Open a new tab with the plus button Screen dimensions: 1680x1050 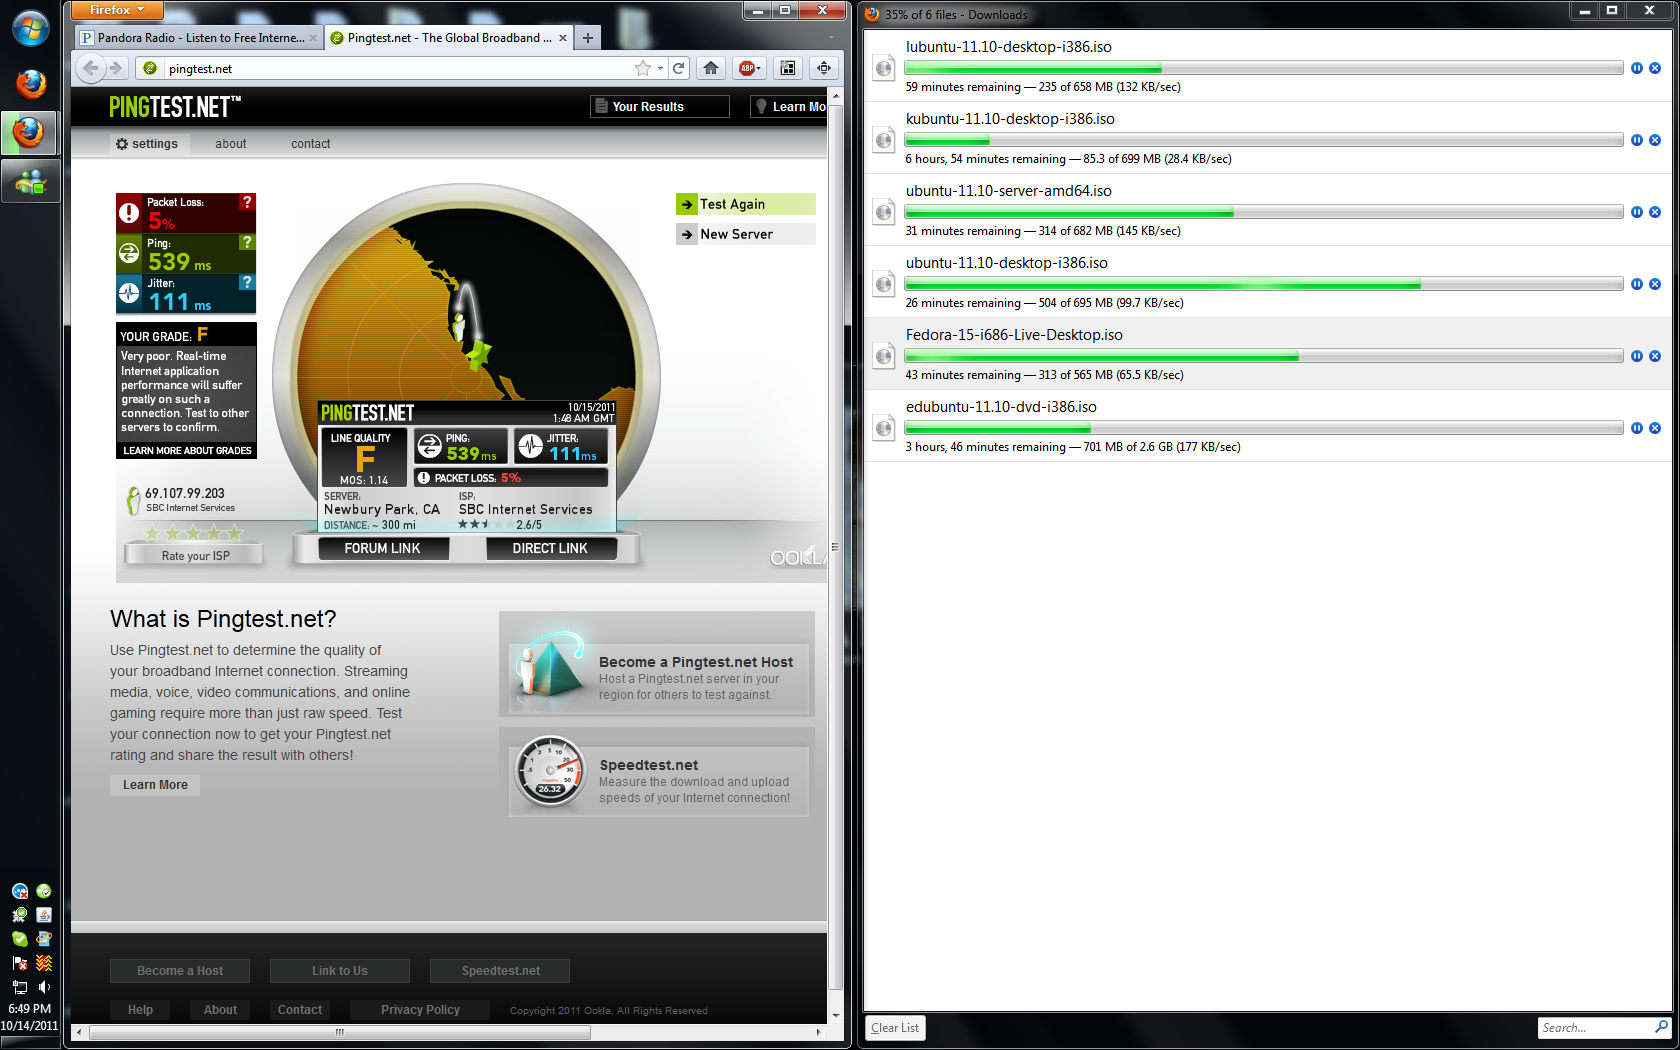click(588, 38)
